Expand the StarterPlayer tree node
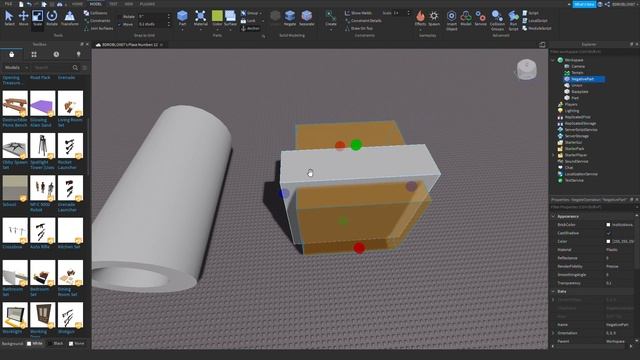 pyautogui.click(x=553, y=155)
